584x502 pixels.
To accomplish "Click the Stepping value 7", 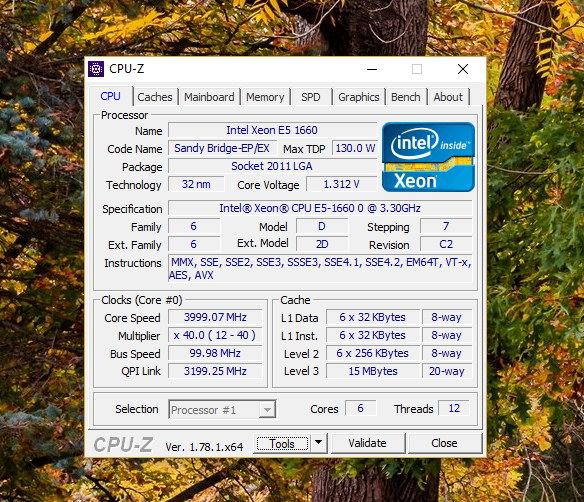I will (x=446, y=226).
